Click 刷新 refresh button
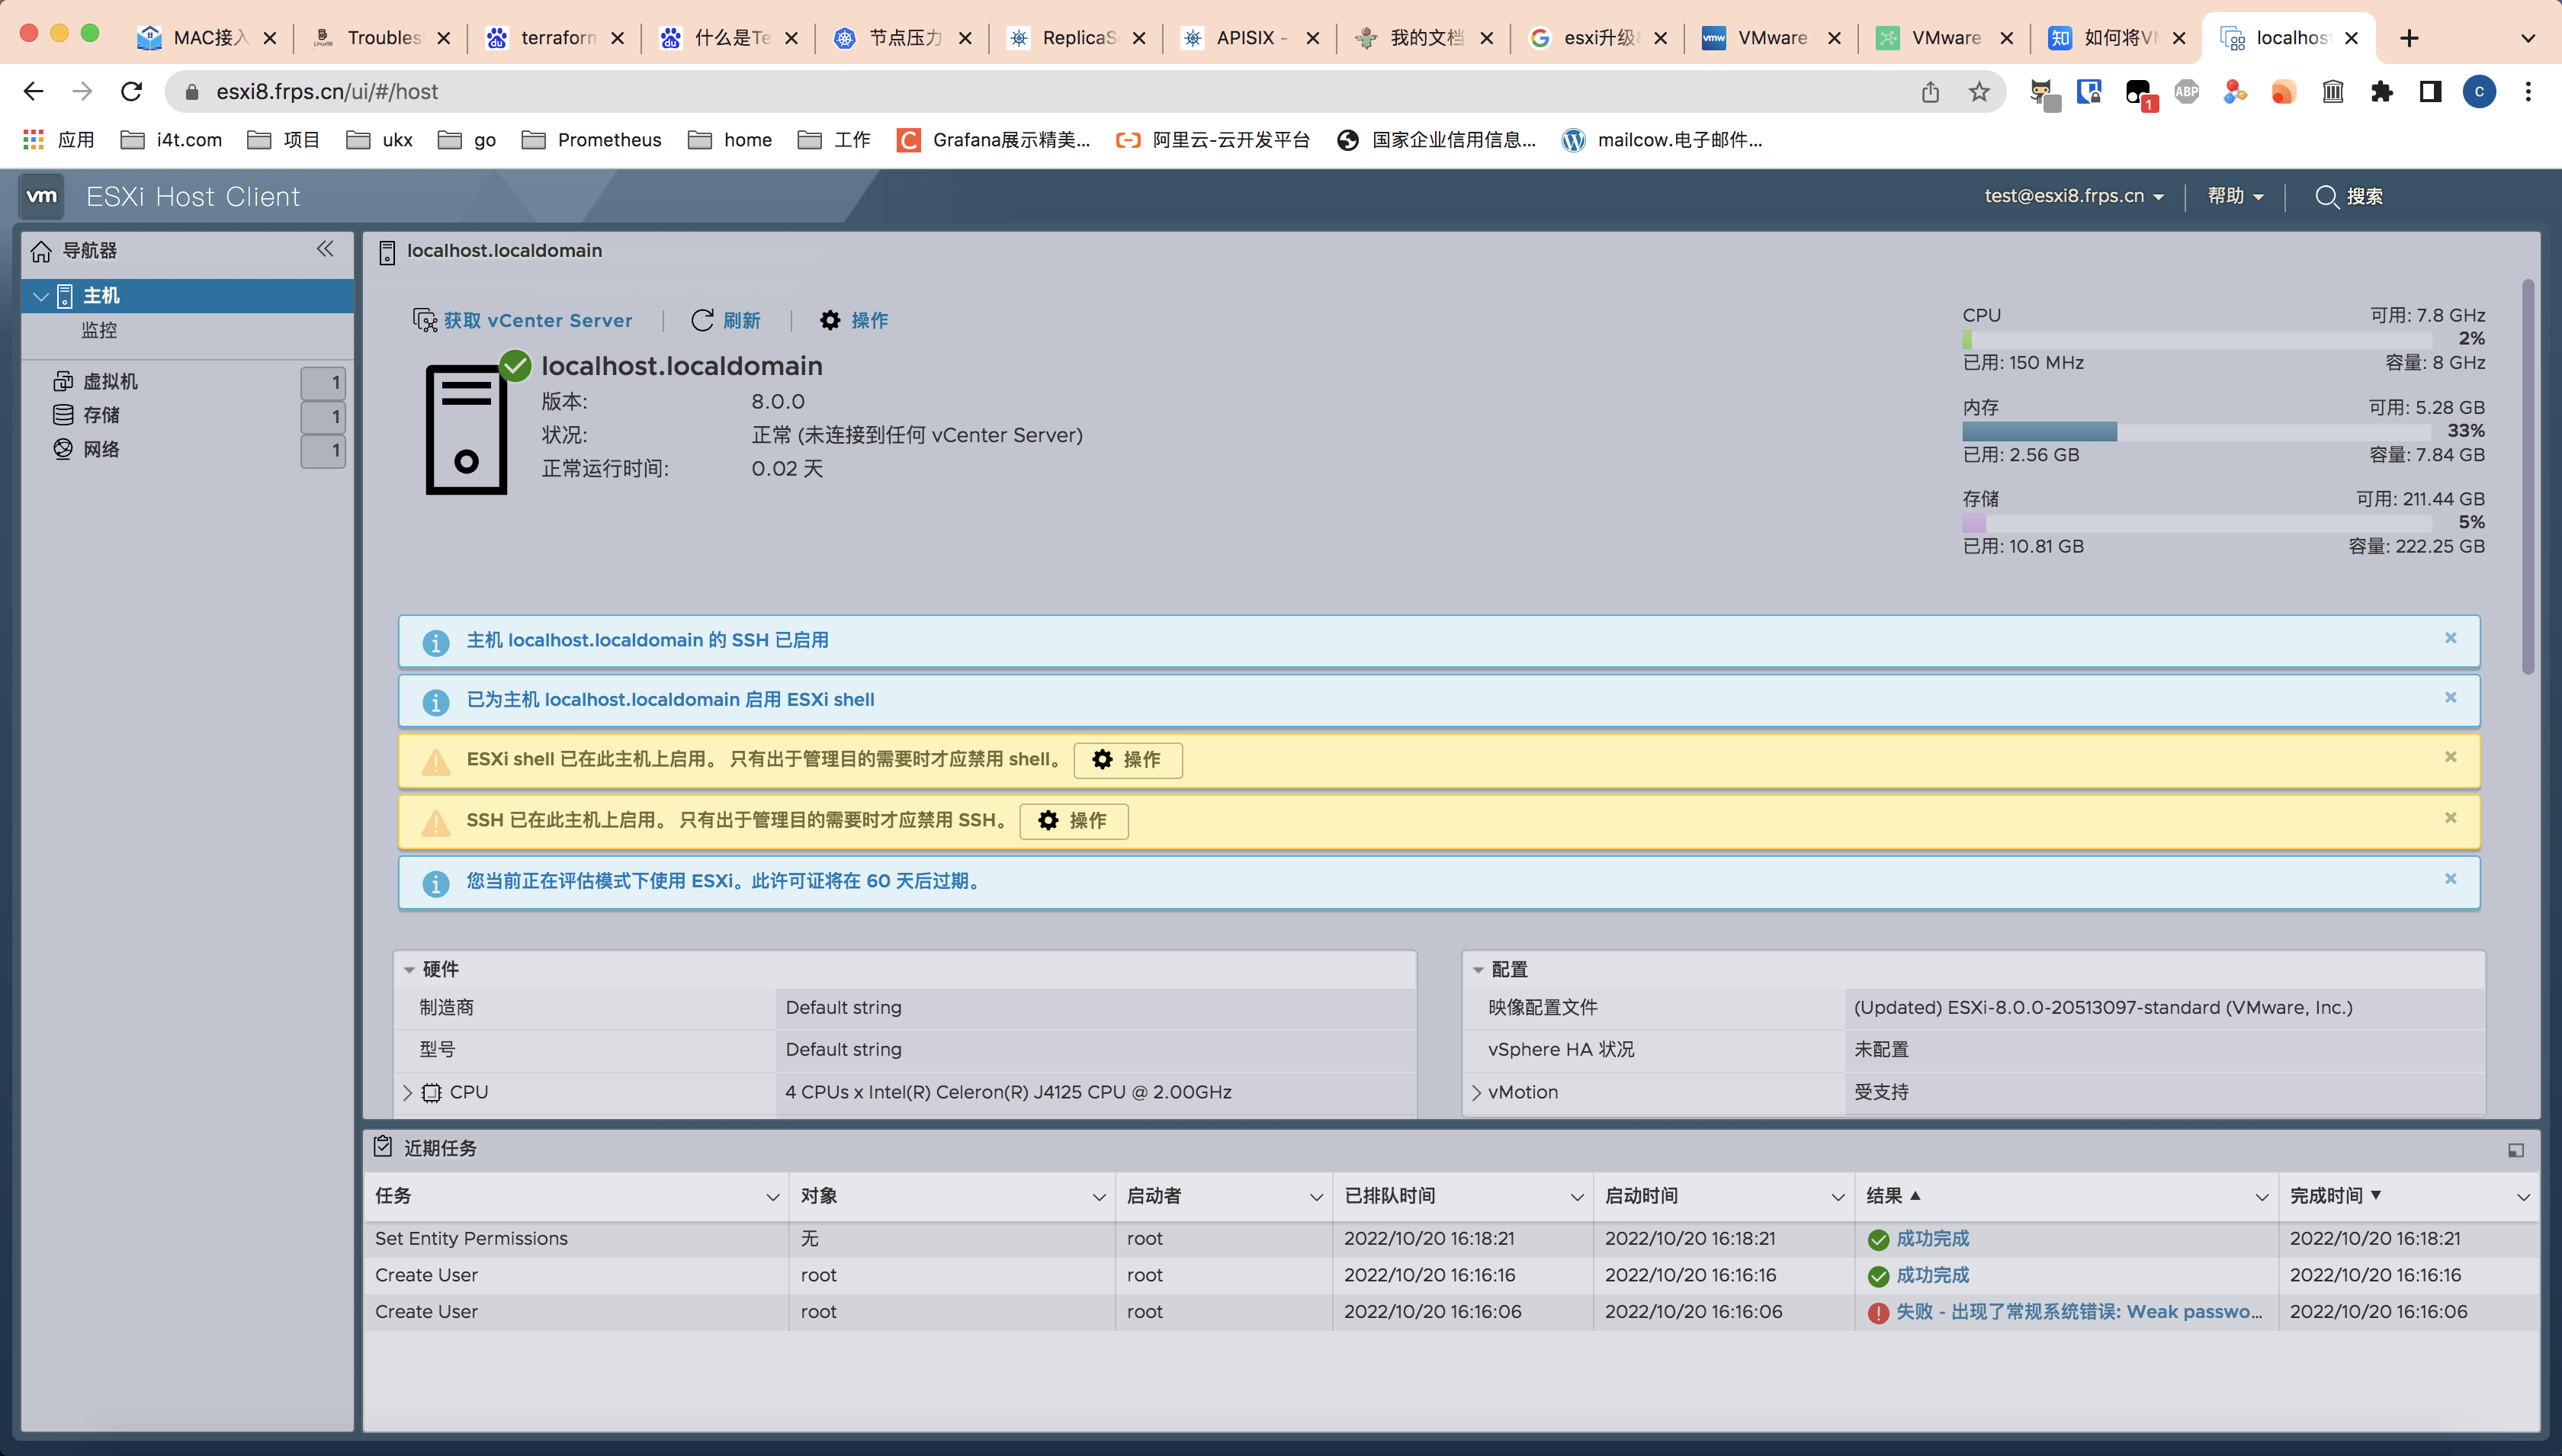This screenshot has width=2562, height=1456. point(726,320)
